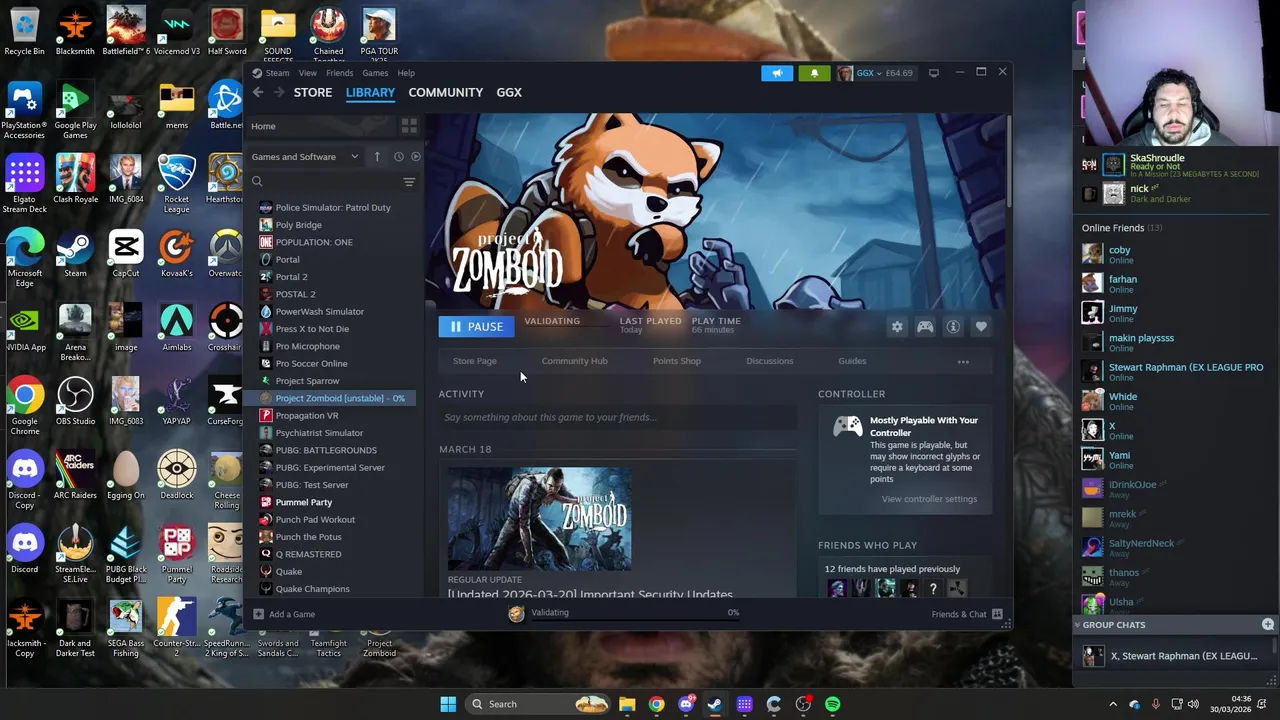The image size is (1280, 720).
Task: Open the Help menu
Action: point(406,73)
